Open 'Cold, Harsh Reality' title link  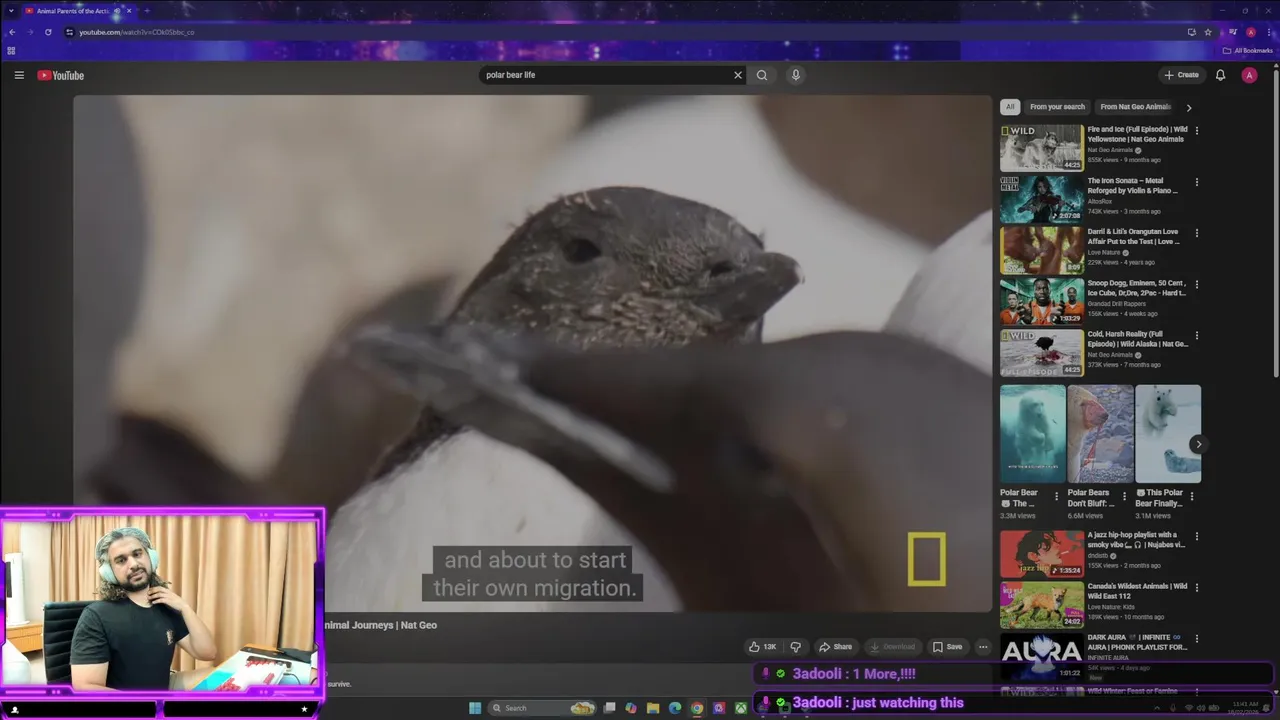pos(1137,339)
